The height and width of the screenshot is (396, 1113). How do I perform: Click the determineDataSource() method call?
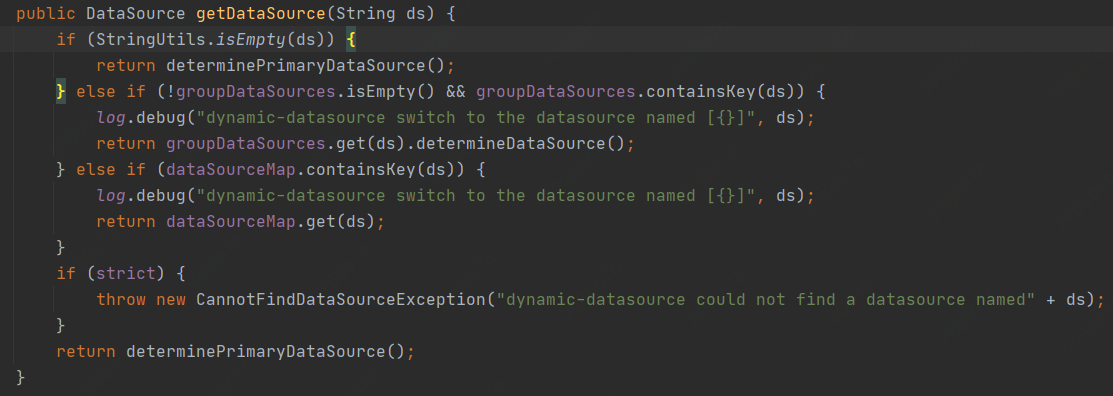click(520, 143)
